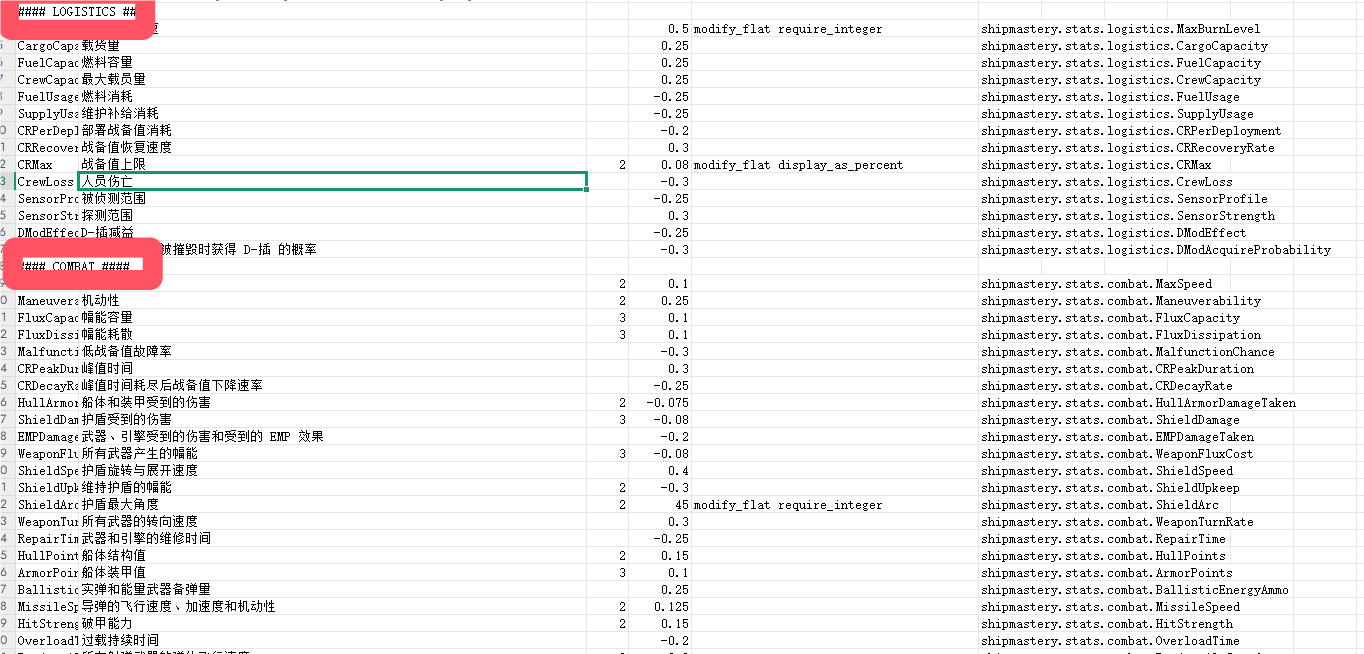Select the LOGISTICS section header cell
This screenshot has width=1364, height=654.
pos(77,11)
